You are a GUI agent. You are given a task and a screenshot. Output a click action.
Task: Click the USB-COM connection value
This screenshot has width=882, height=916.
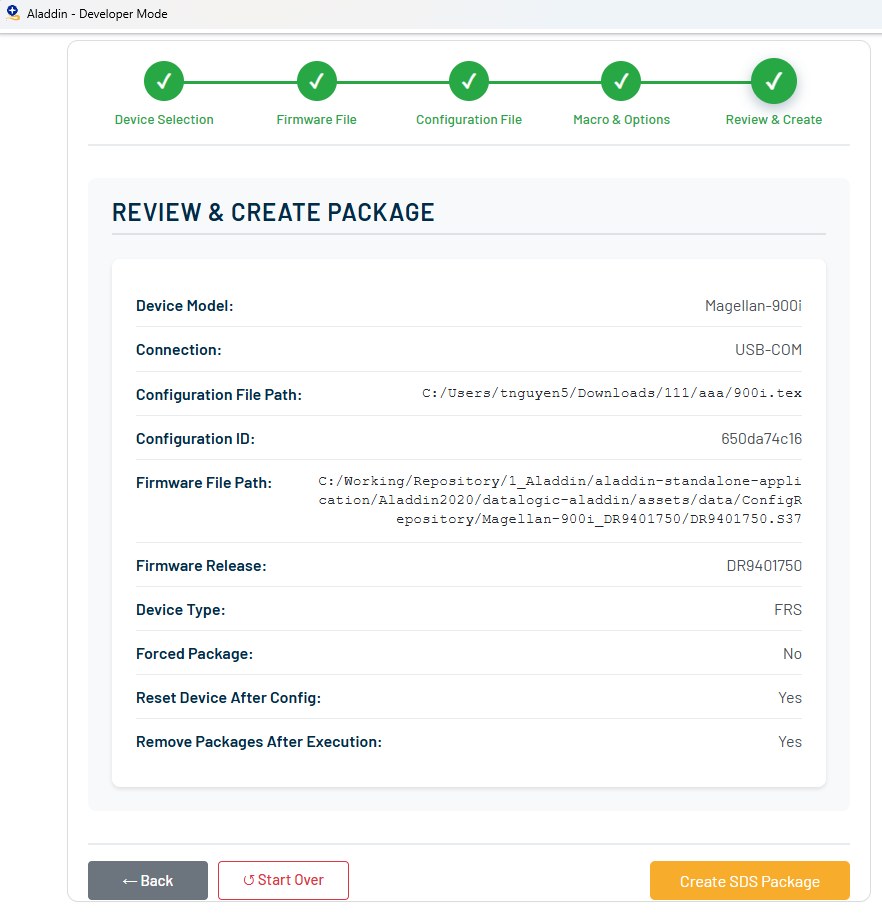[x=768, y=350]
